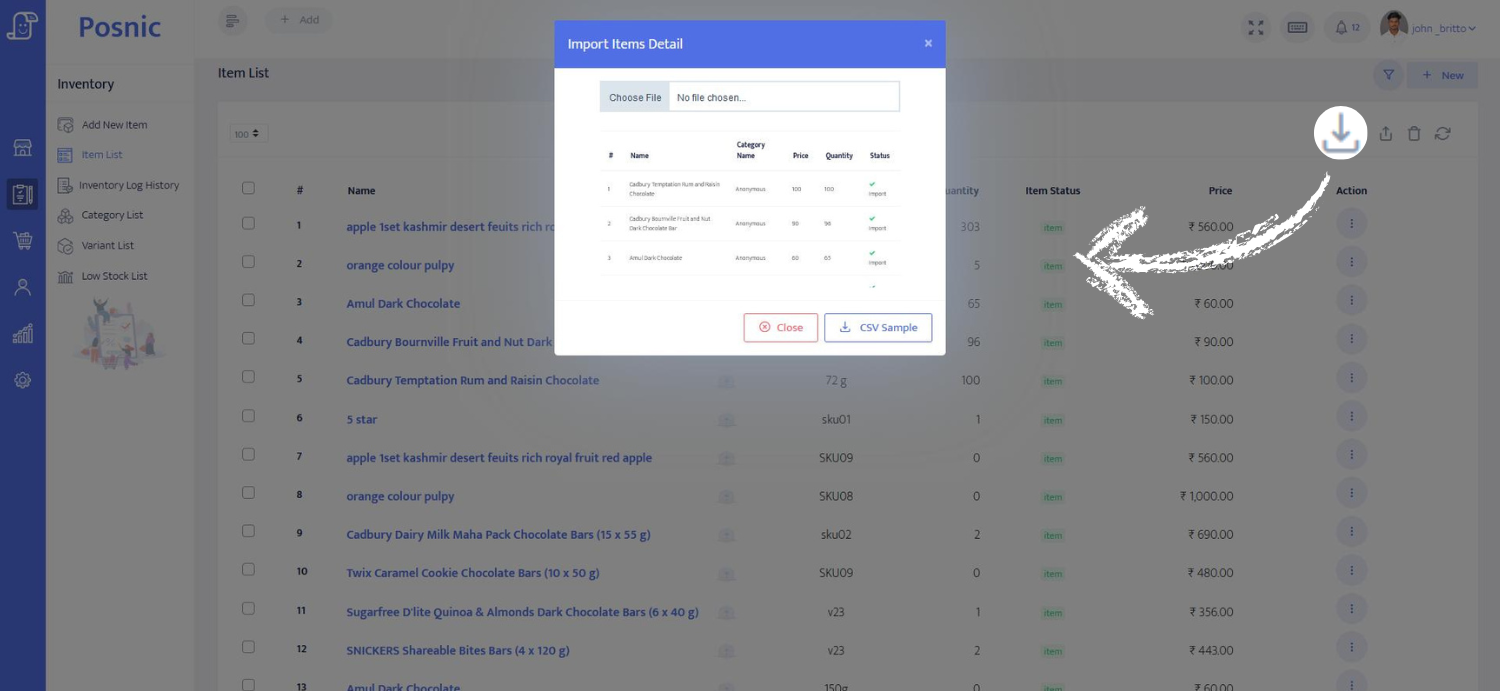The height and width of the screenshot is (691, 1500).
Task: Open action menu for the 5 star row
Action: [x=1351, y=418]
